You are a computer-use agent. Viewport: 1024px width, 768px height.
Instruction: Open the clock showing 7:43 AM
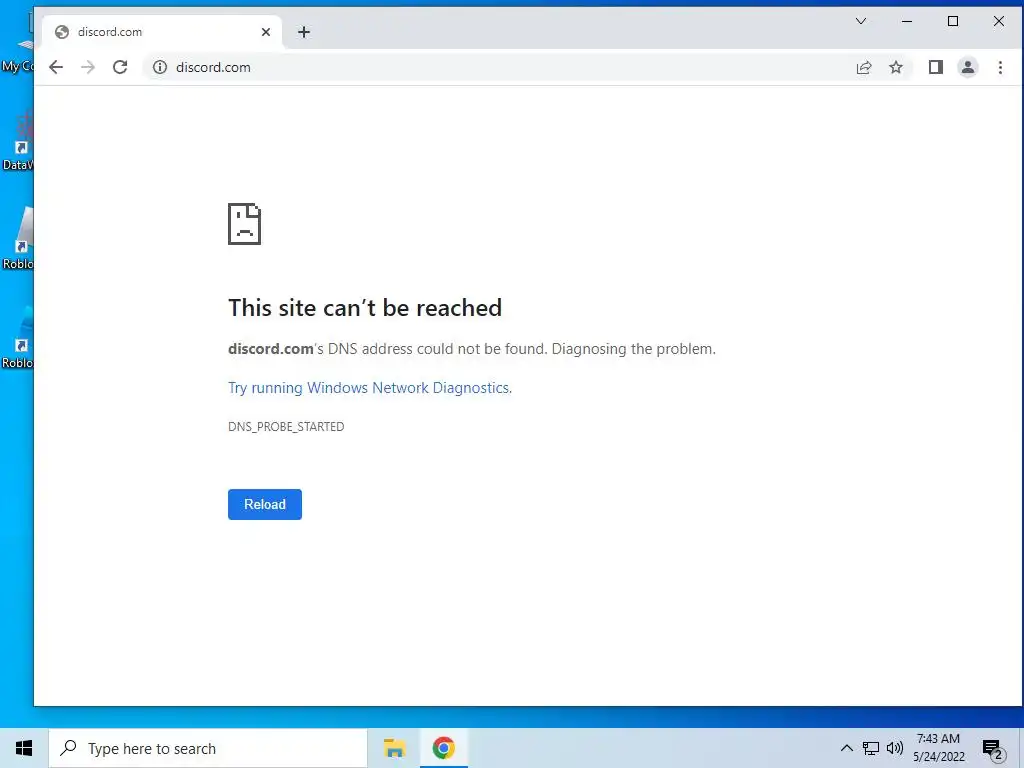(938, 748)
